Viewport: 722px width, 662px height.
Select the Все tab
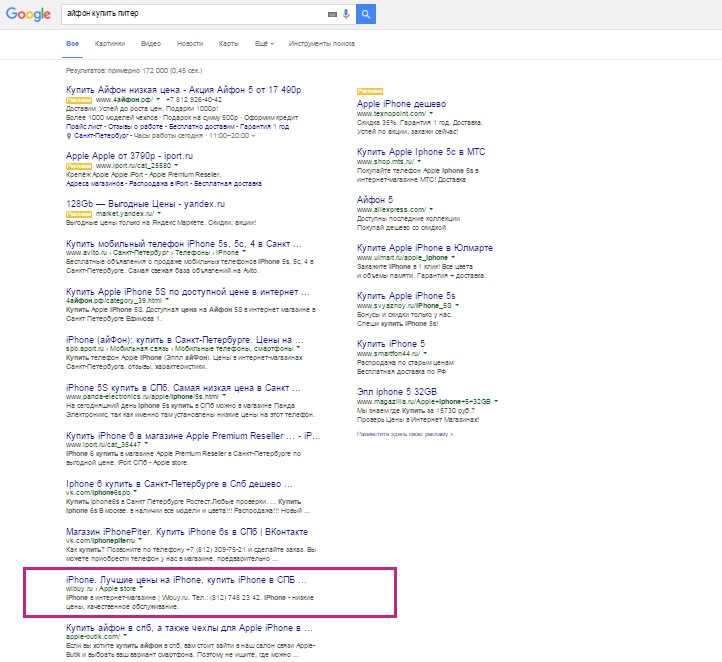72,44
